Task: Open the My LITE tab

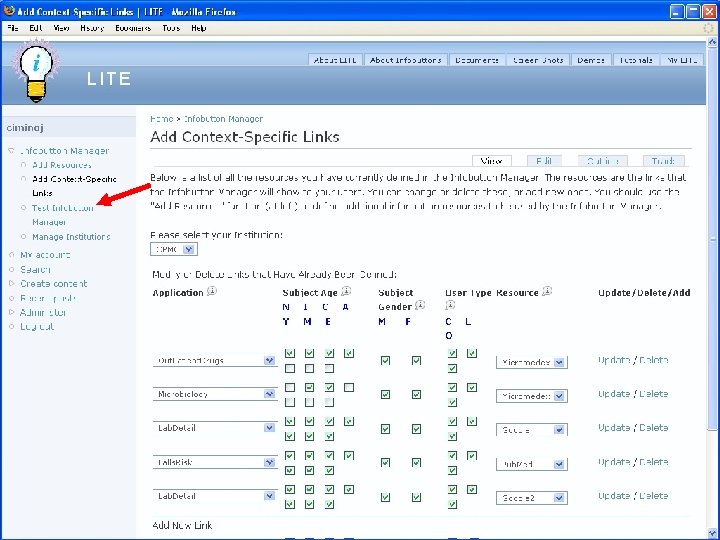Action: point(682,60)
